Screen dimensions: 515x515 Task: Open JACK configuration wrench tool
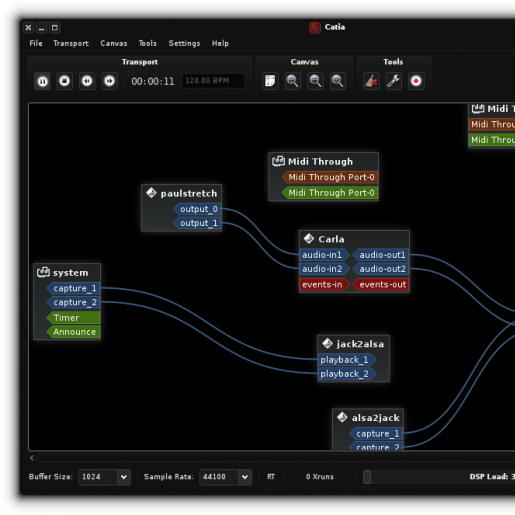(x=393, y=81)
